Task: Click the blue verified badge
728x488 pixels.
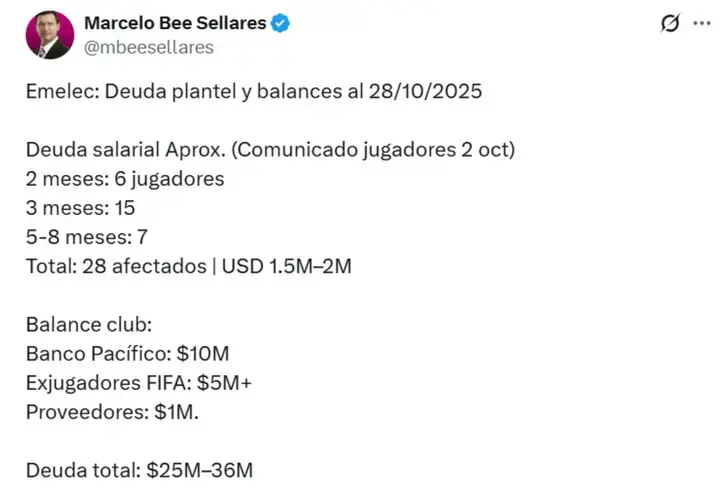Action: click(281, 23)
